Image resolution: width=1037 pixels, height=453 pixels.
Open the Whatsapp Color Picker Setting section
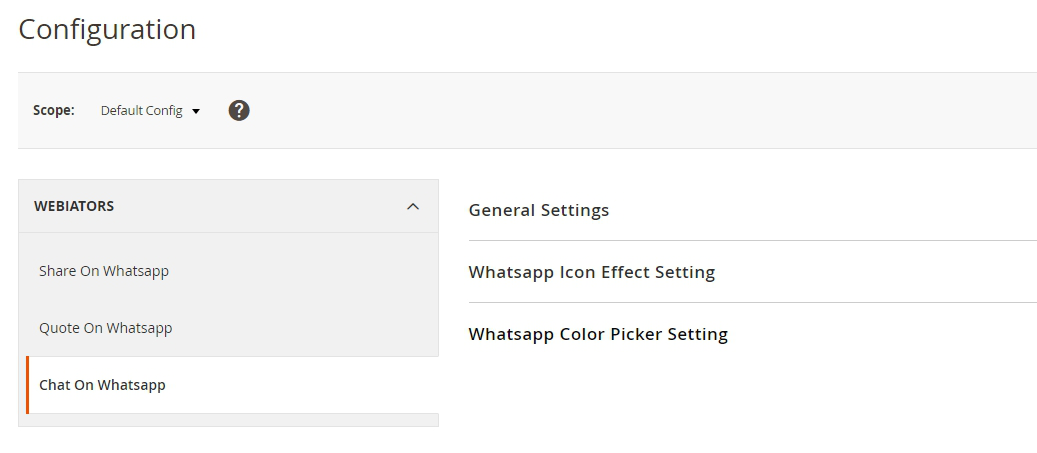598,334
